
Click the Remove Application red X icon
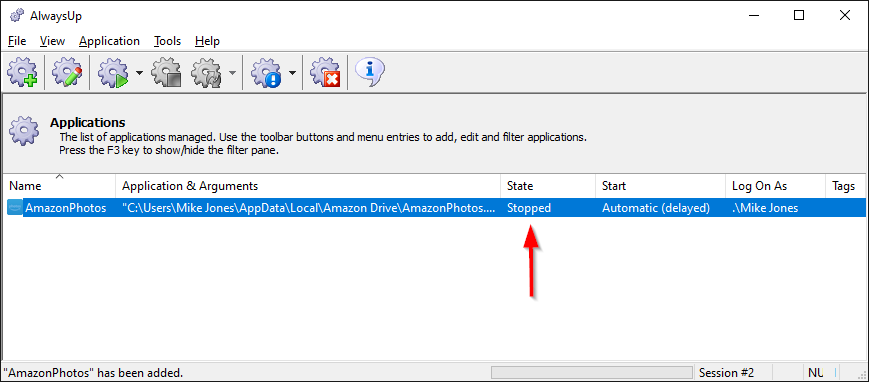[x=325, y=72]
